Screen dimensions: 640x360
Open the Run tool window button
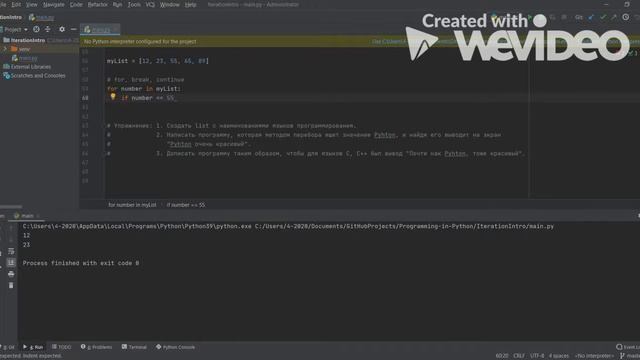coord(33,347)
